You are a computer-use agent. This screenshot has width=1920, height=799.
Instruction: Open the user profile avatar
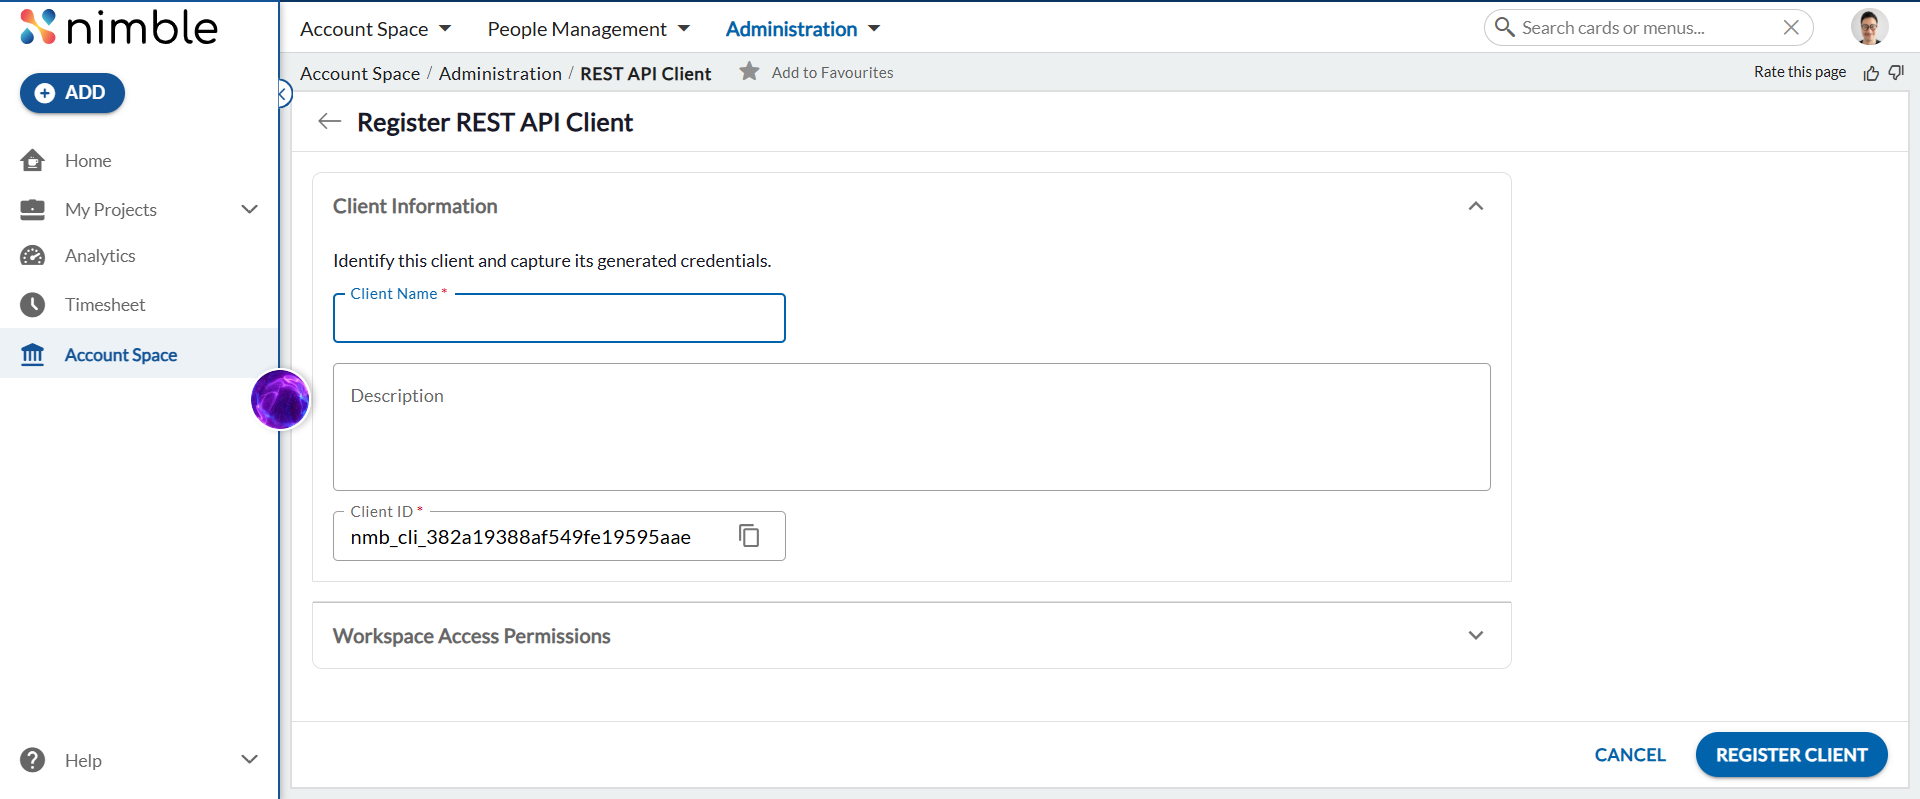[x=1869, y=27]
